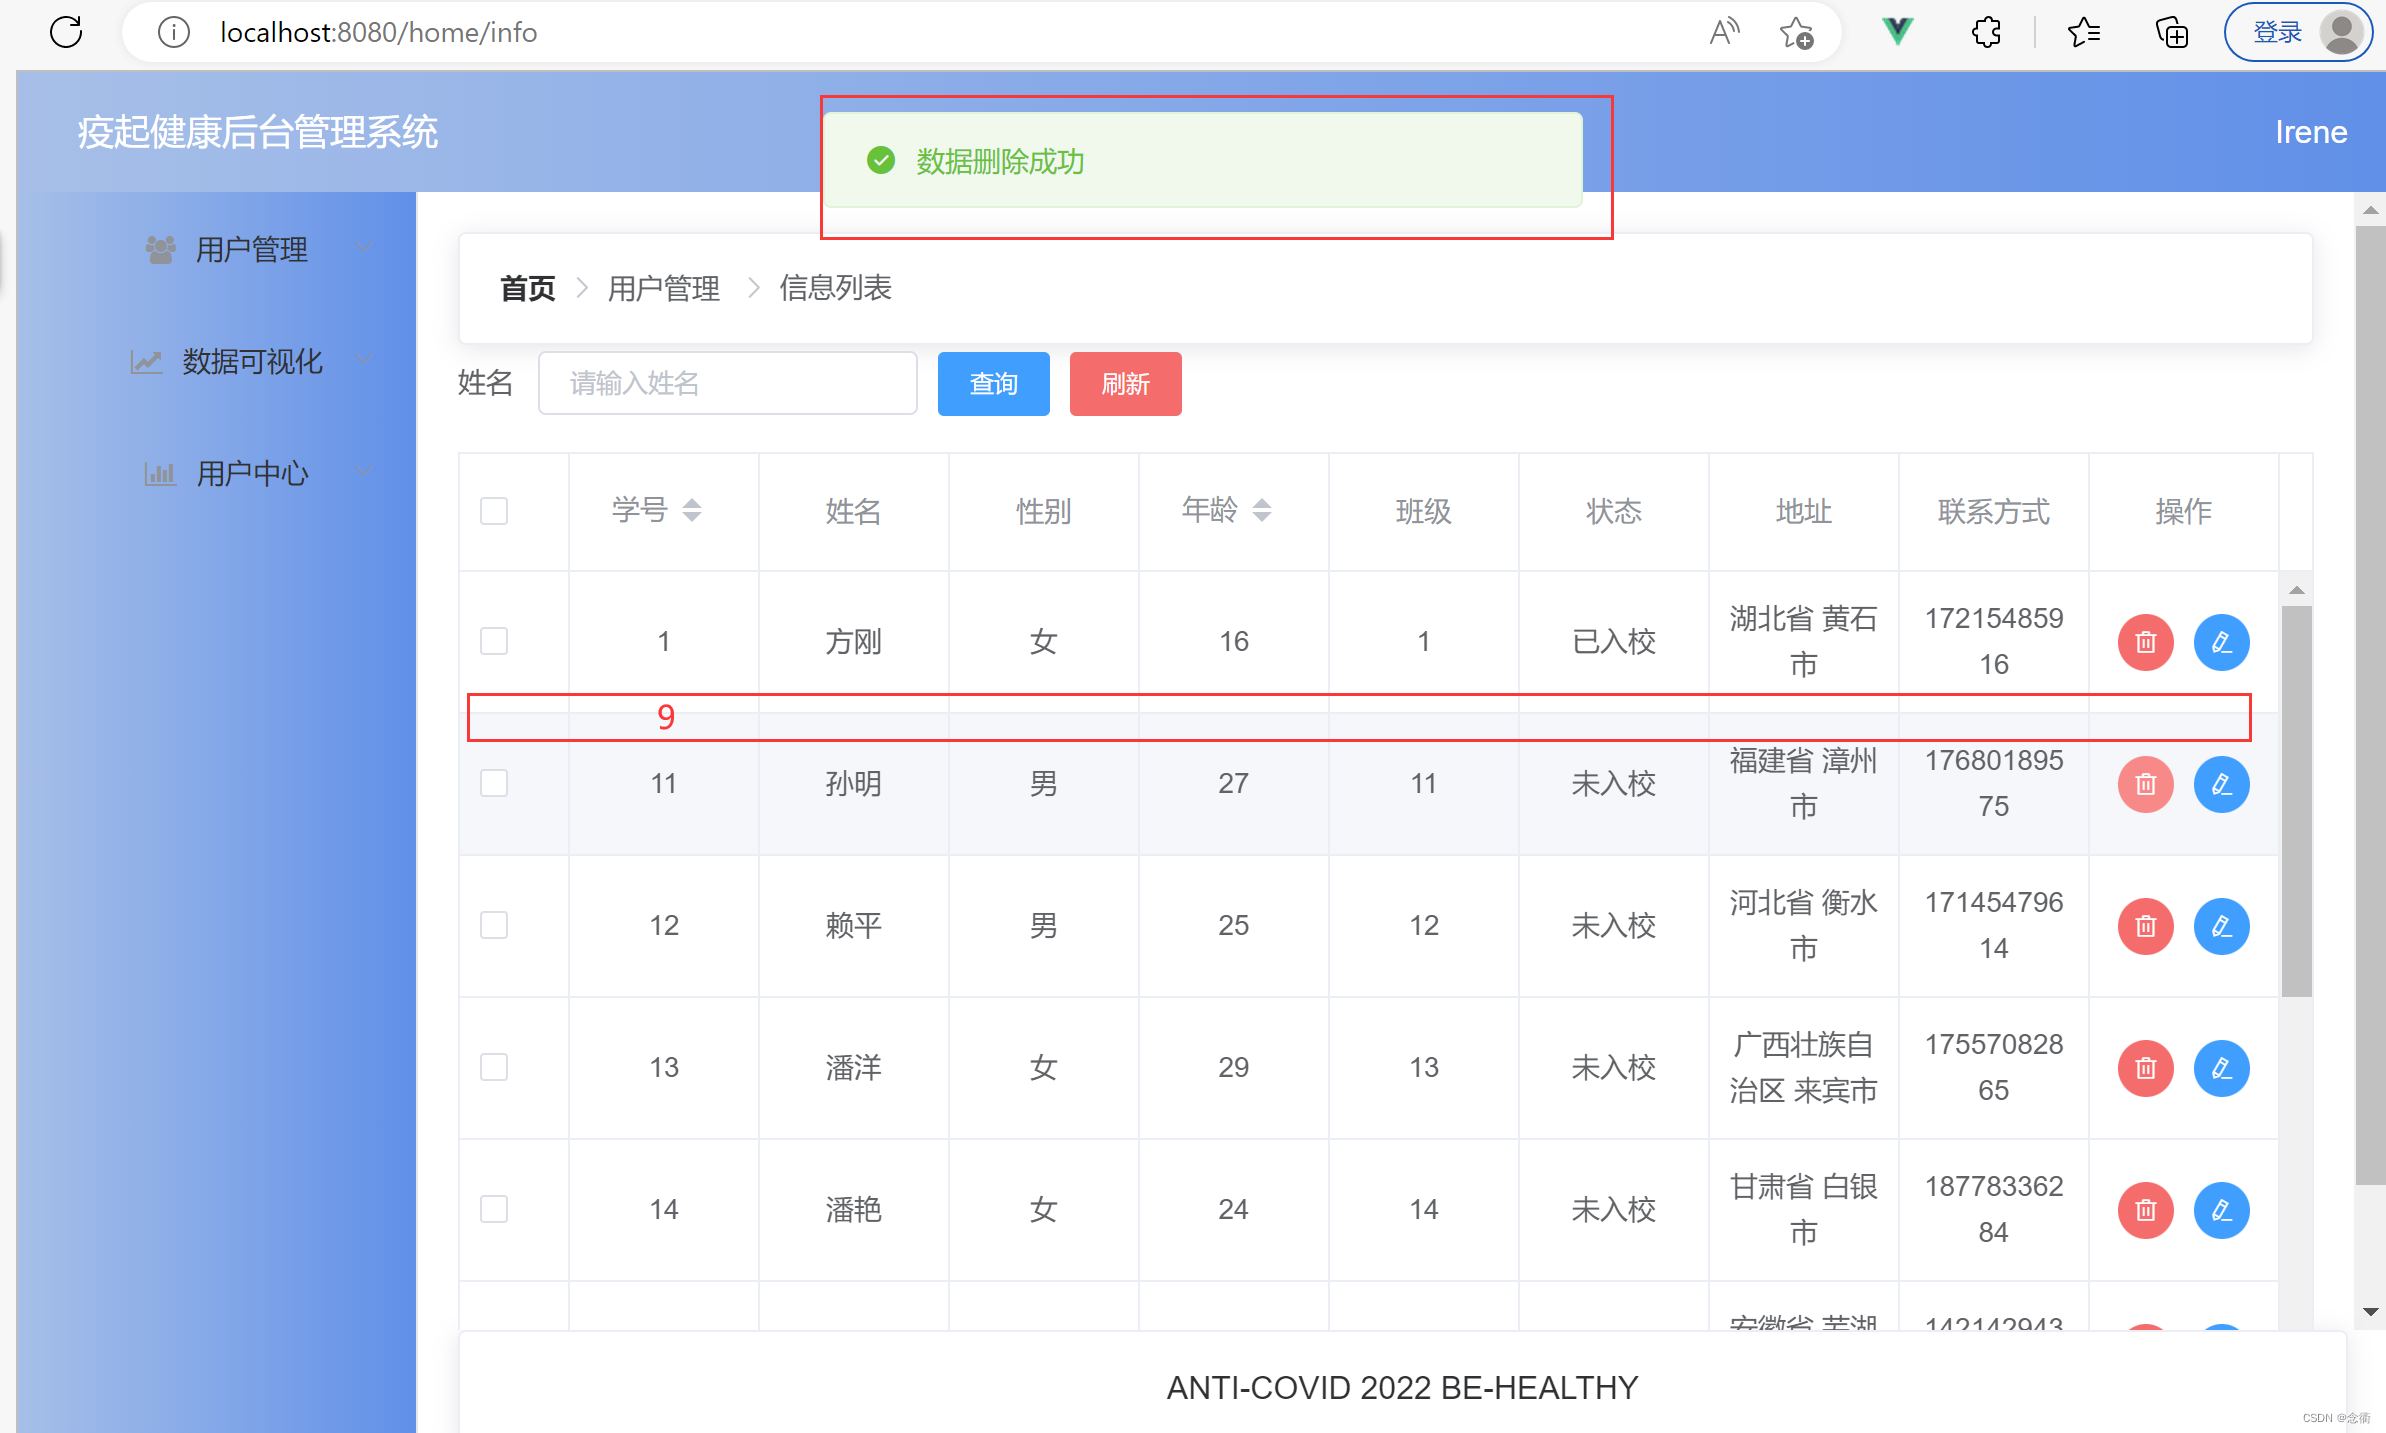Select the 用户管理 user icon in sidebar

[160, 248]
